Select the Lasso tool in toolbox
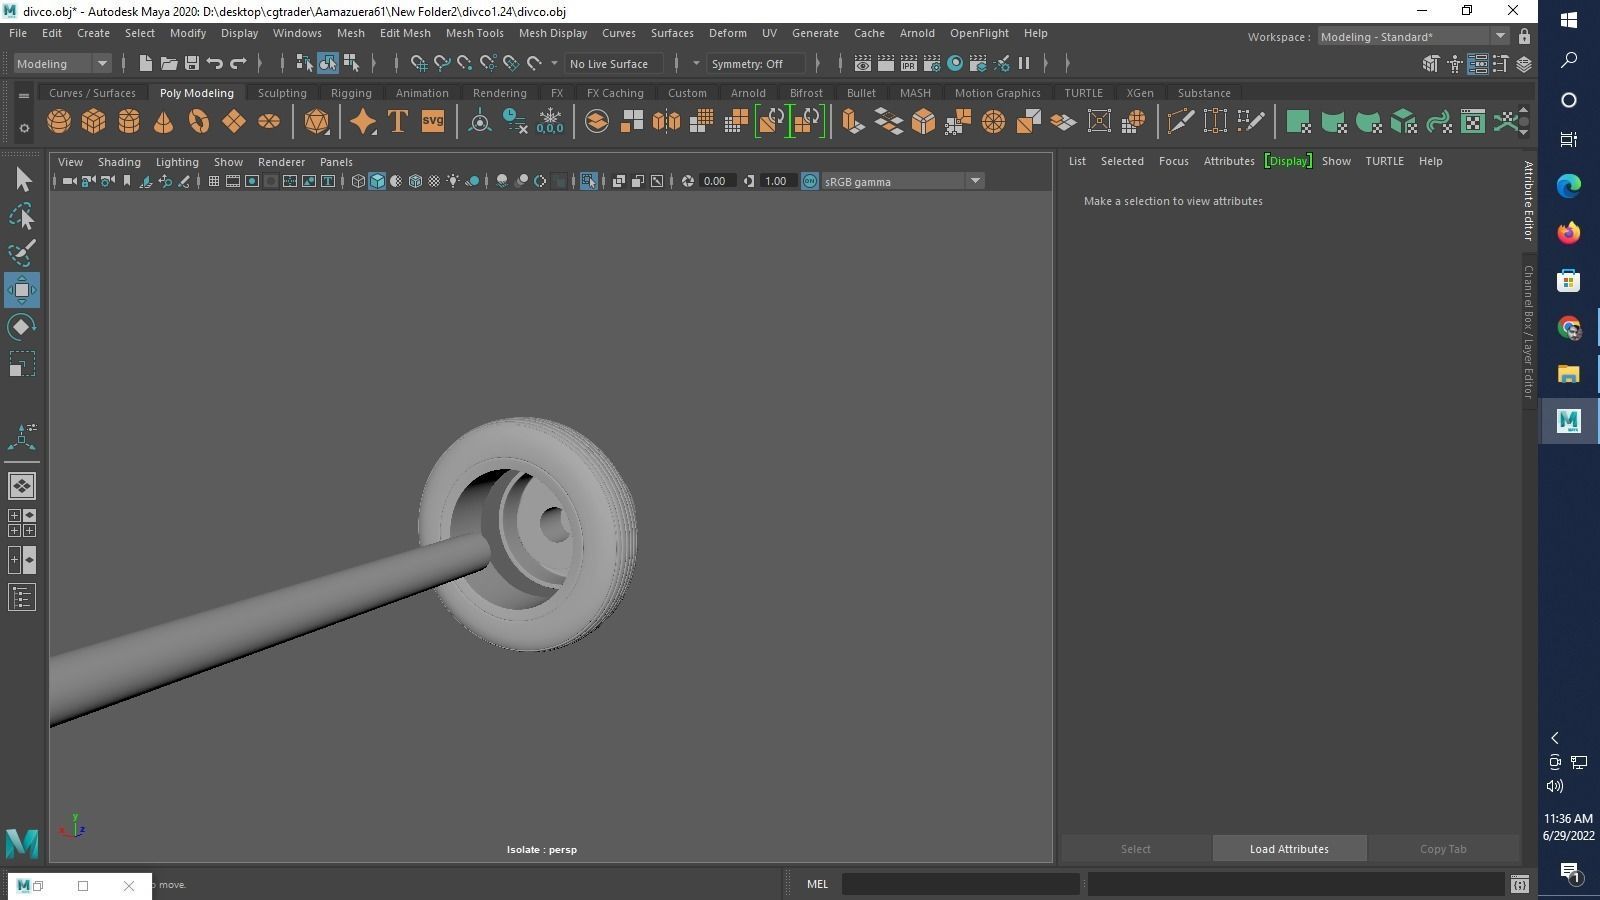Viewport: 1600px width, 900px height. pos(22,216)
